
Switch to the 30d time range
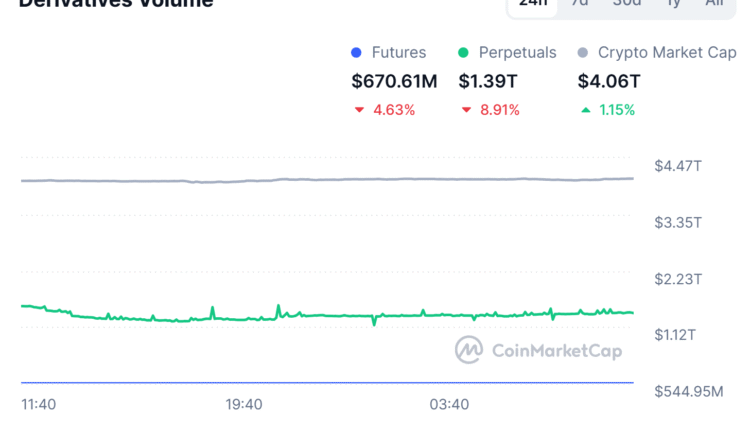tap(627, 3)
